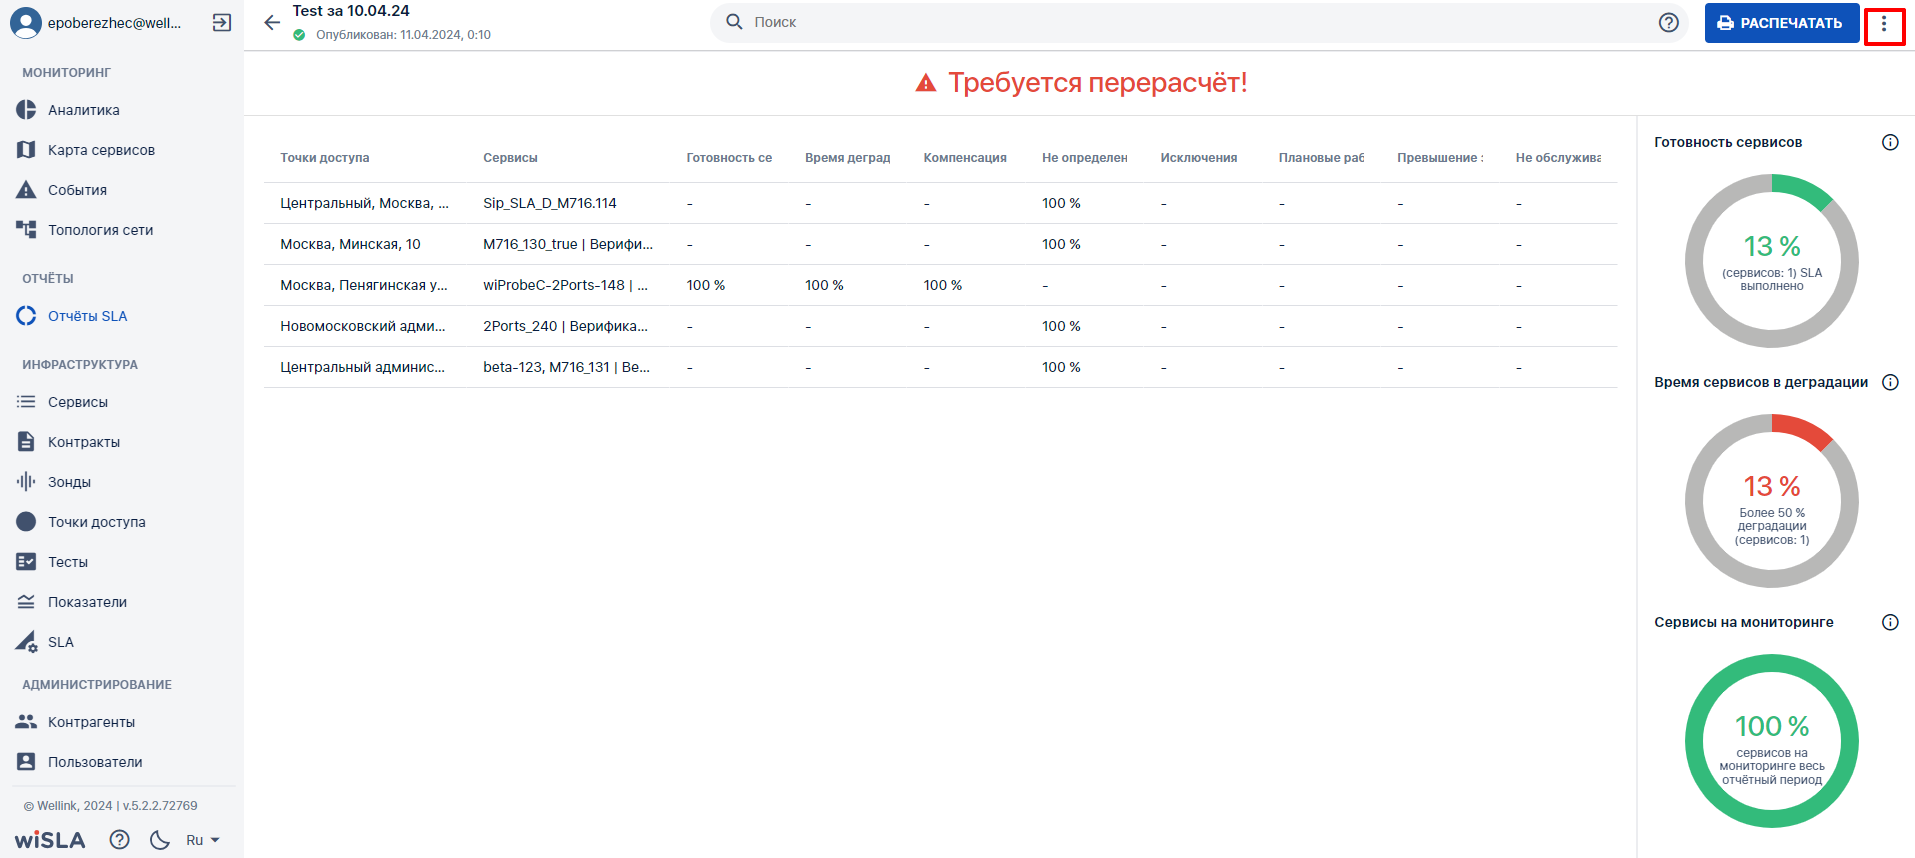Click the 13 % service readiness donut chart
This screenshot has width=1915, height=858.
1772,261
